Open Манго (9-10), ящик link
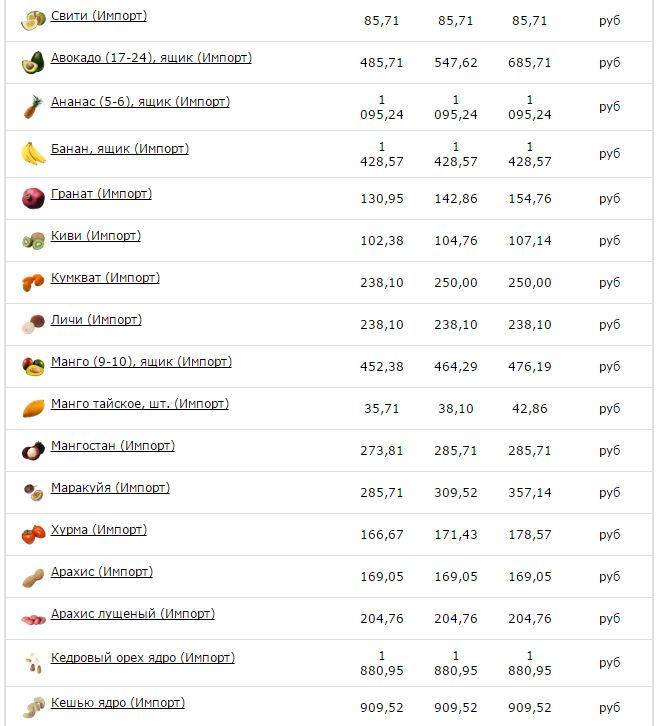This screenshot has height=726, width=656. coord(141,362)
